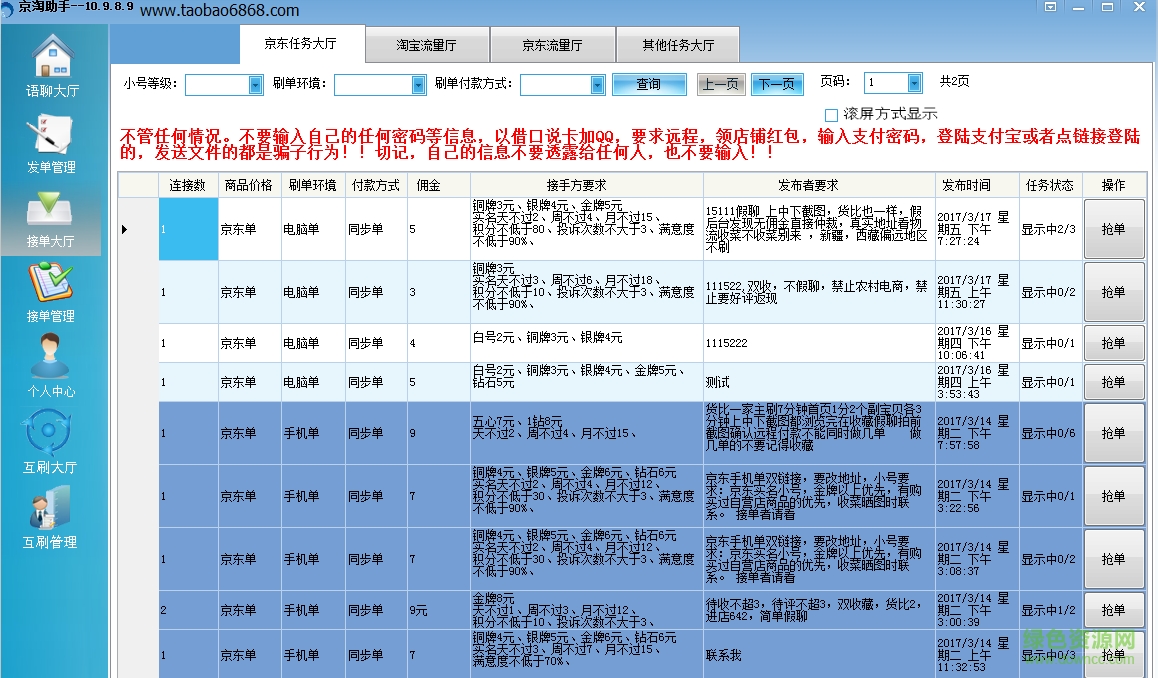Expand the 小号等级 dropdown
The image size is (1158, 678).
(x=255, y=85)
